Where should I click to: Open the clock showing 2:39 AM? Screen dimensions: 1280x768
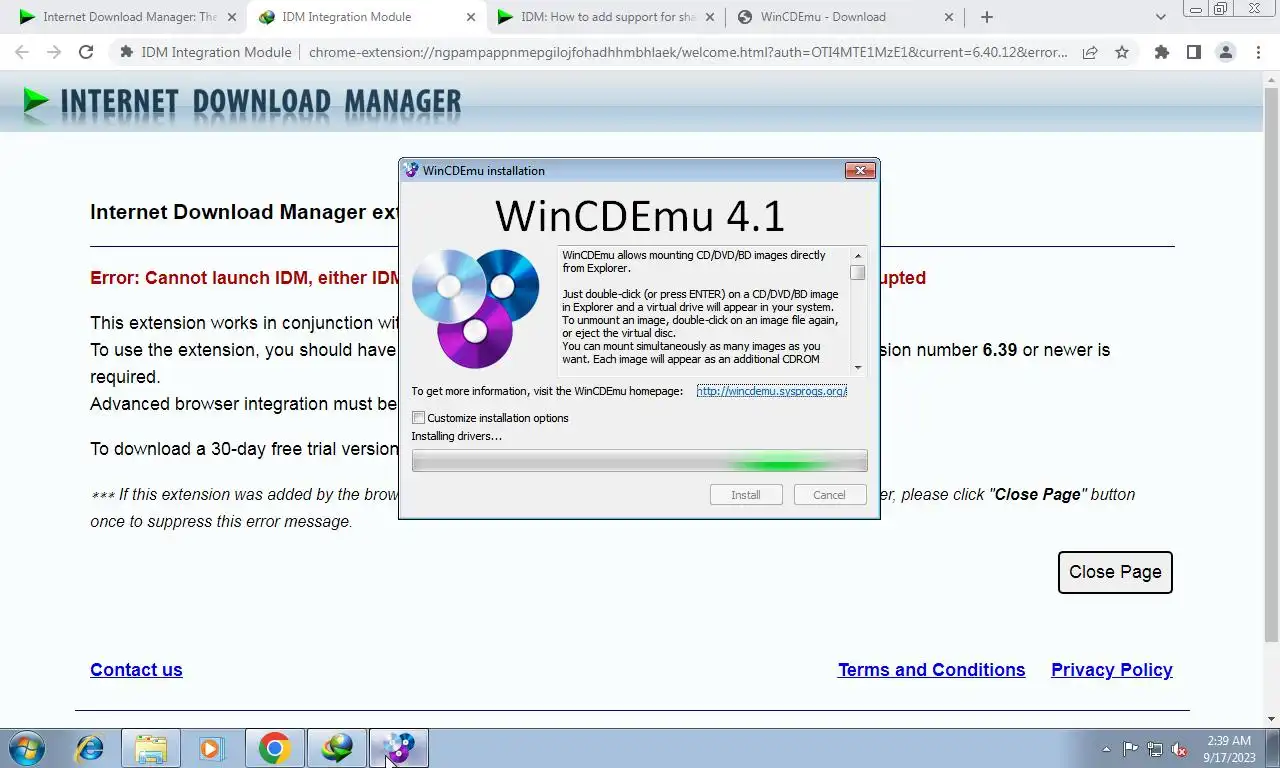[1229, 749]
